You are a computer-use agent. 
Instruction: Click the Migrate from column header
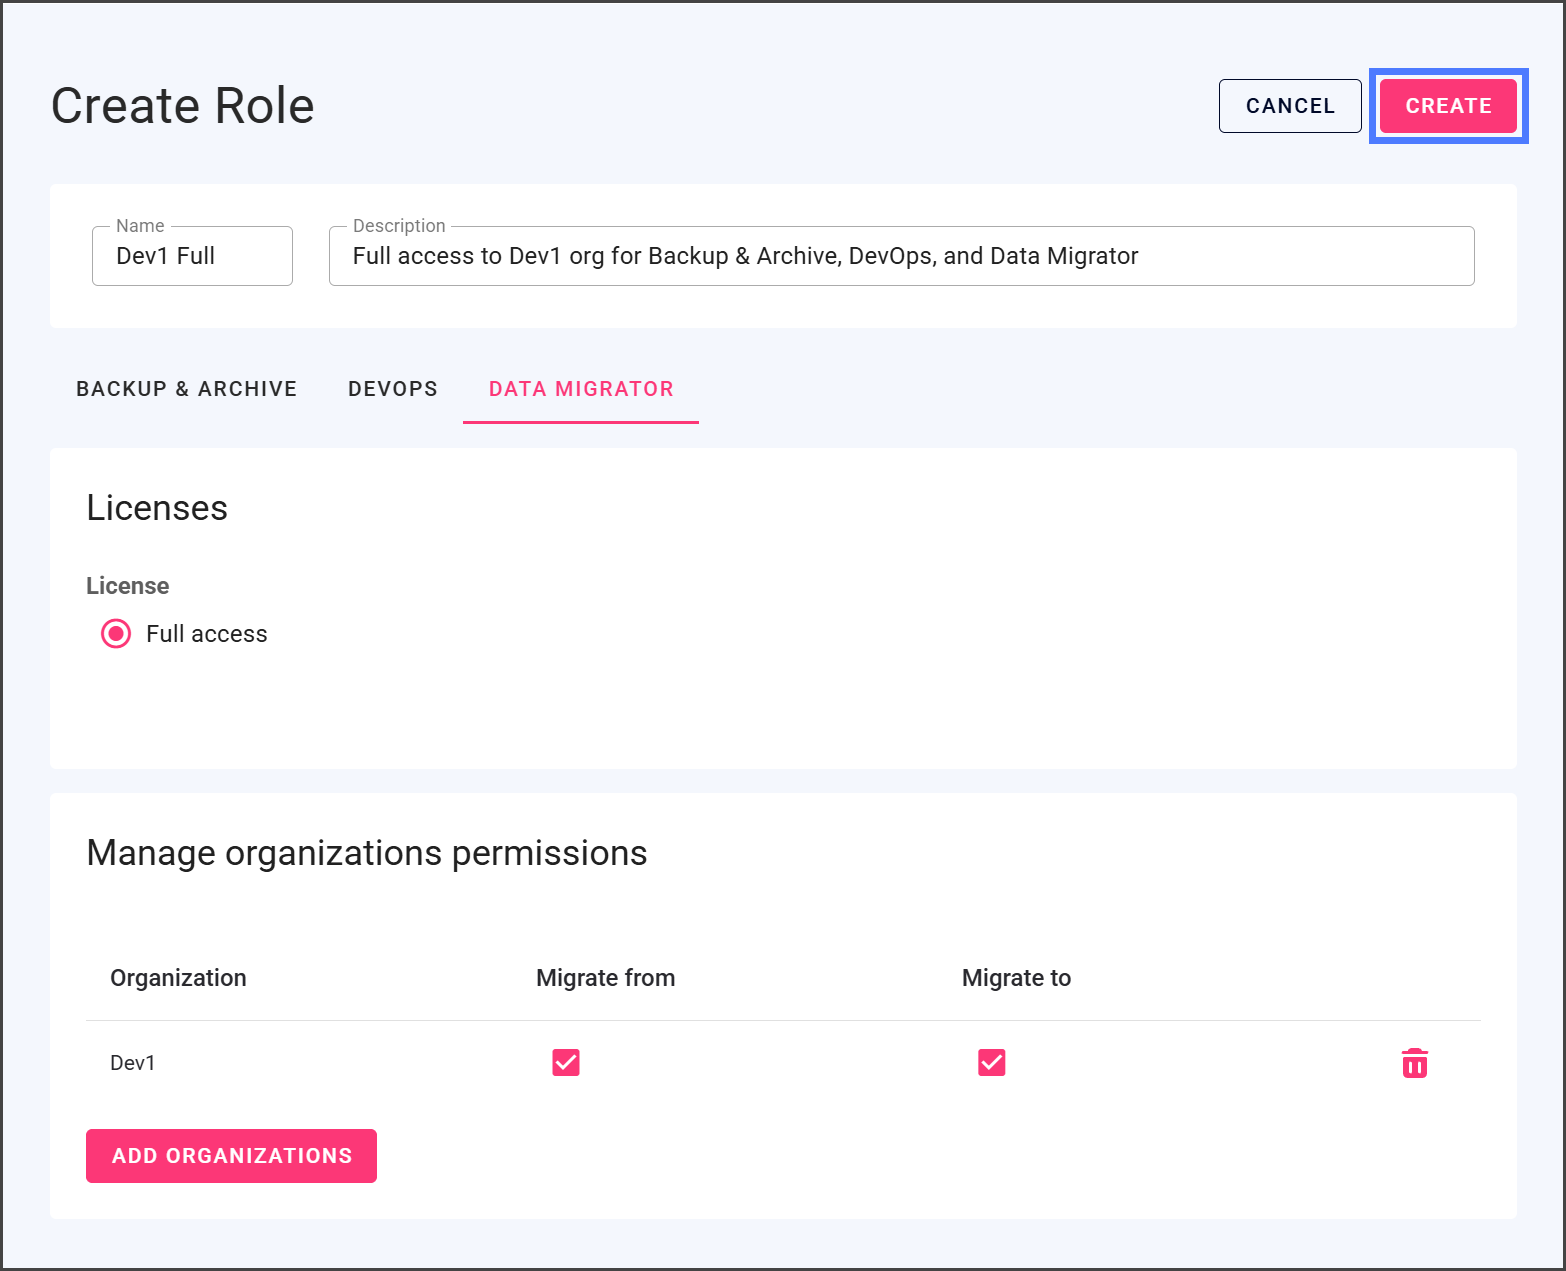coord(605,978)
